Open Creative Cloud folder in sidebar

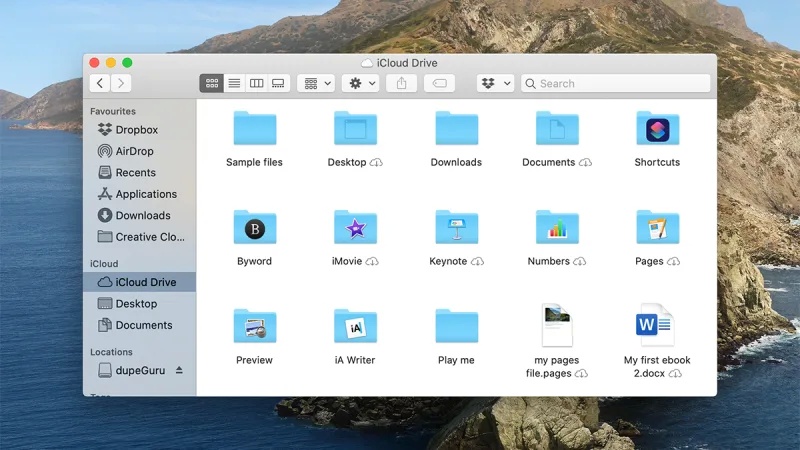point(139,237)
